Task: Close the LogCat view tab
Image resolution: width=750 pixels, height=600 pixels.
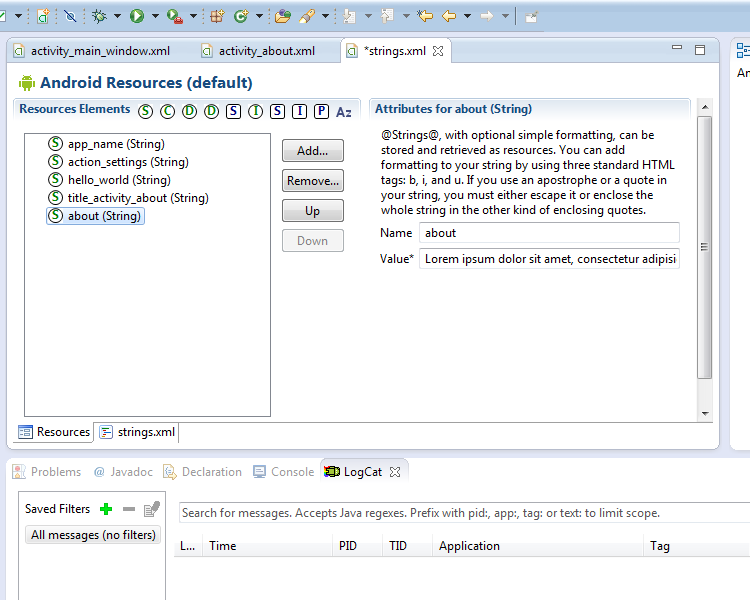Action: point(395,472)
